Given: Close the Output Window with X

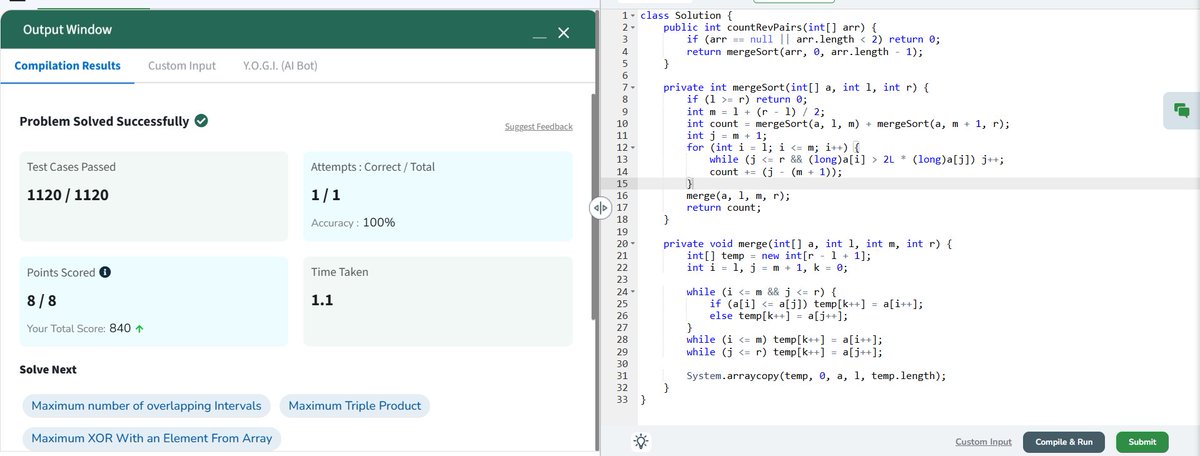Looking at the screenshot, I should (563, 34).
